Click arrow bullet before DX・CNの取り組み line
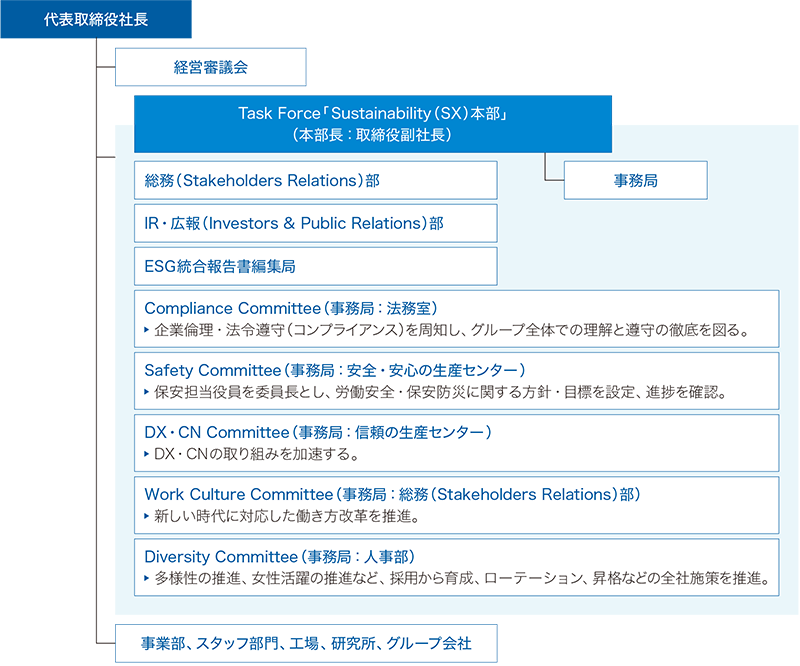This screenshot has width=800, height=666. 147,454
